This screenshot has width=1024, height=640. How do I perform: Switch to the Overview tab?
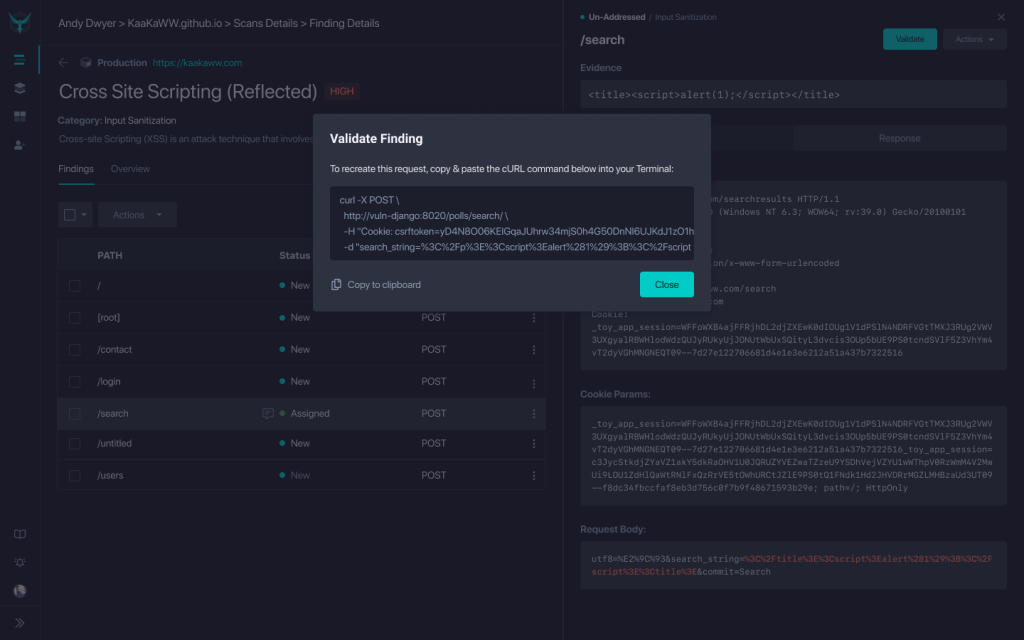click(130, 169)
